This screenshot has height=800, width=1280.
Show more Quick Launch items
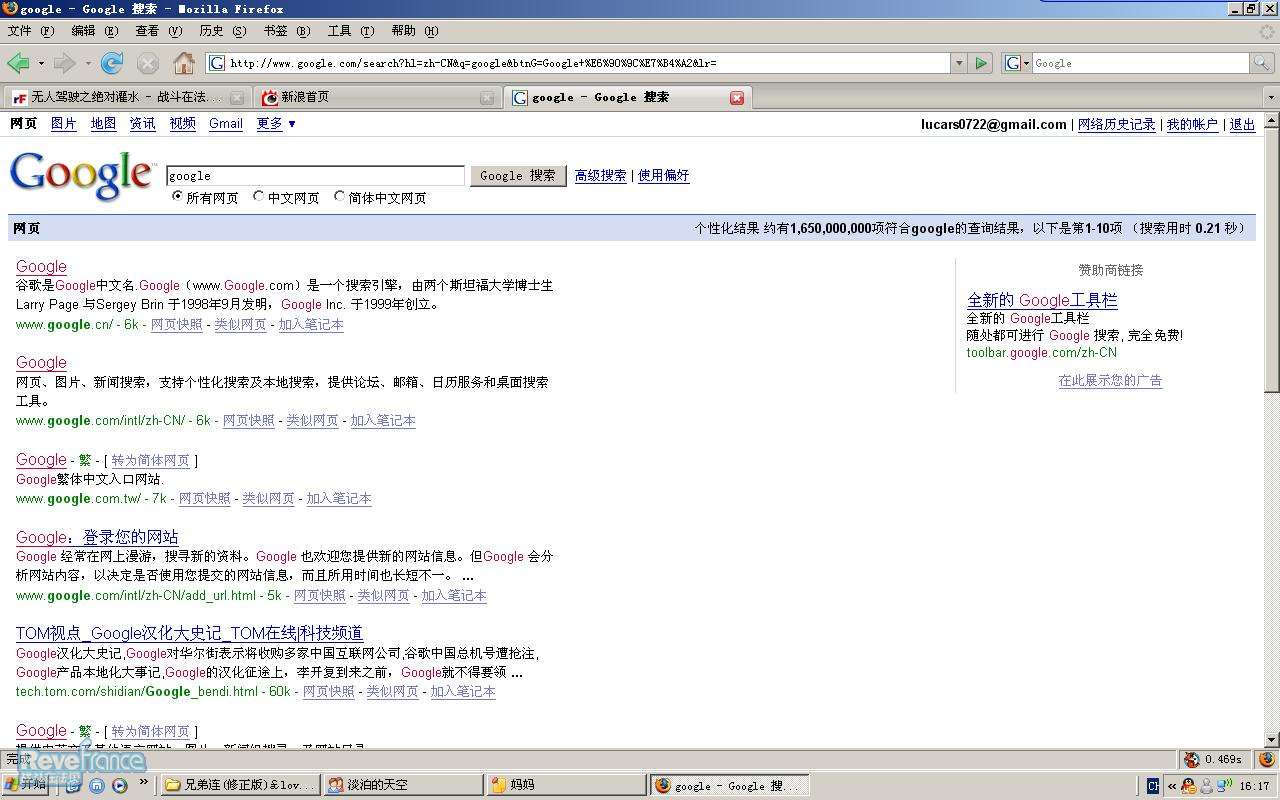click(144, 782)
